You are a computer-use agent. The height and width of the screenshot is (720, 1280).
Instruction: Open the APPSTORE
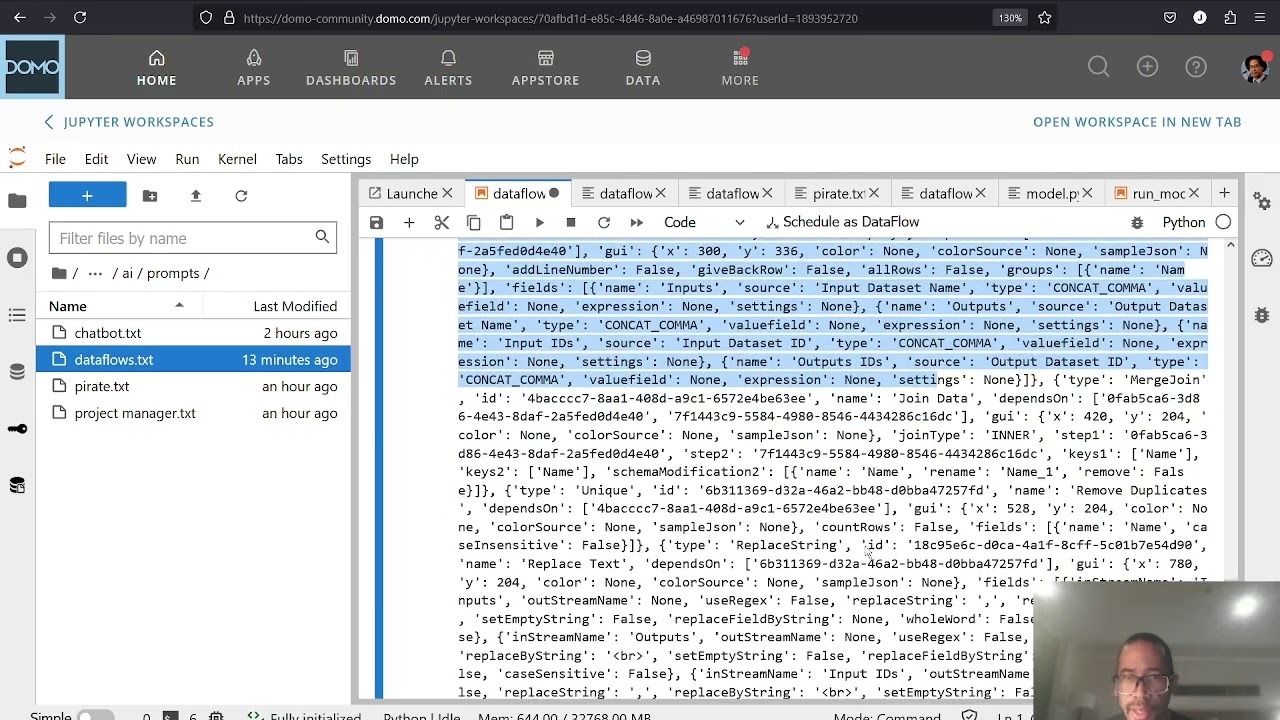coord(545,67)
